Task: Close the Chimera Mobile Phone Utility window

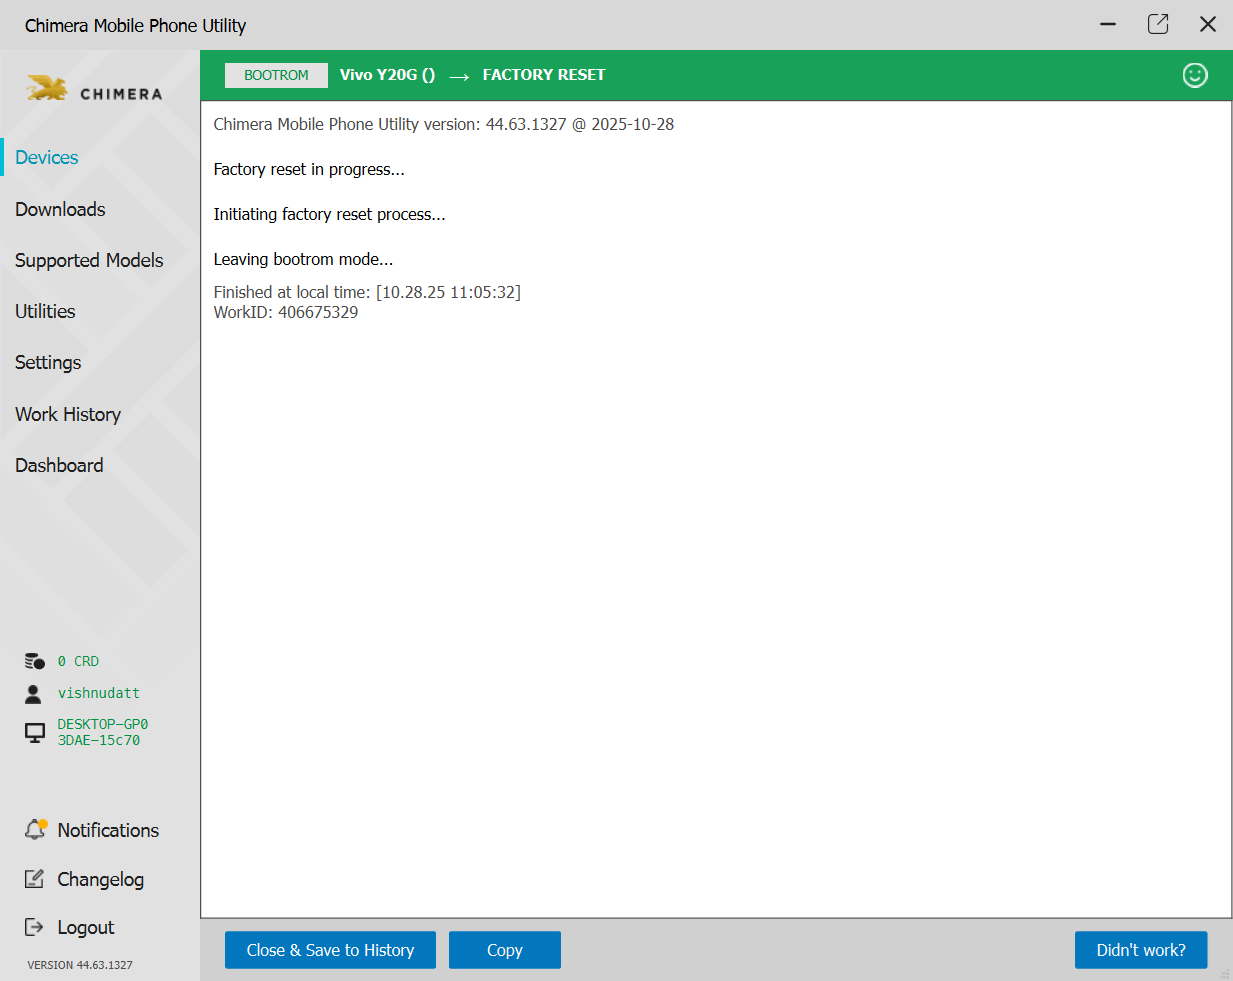Action: click(x=1208, y=24)
